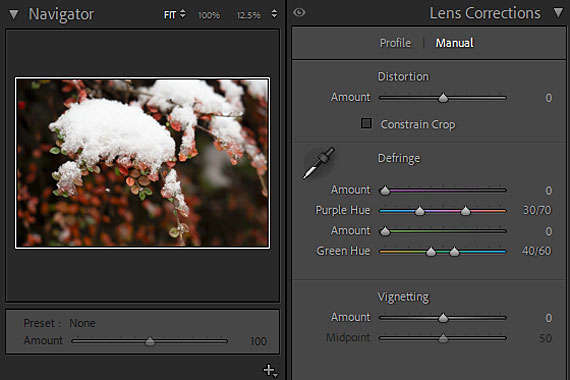Click the Vignetting Midpoint value 50
This screenshot has height=380, width=570.
[546, 339]
